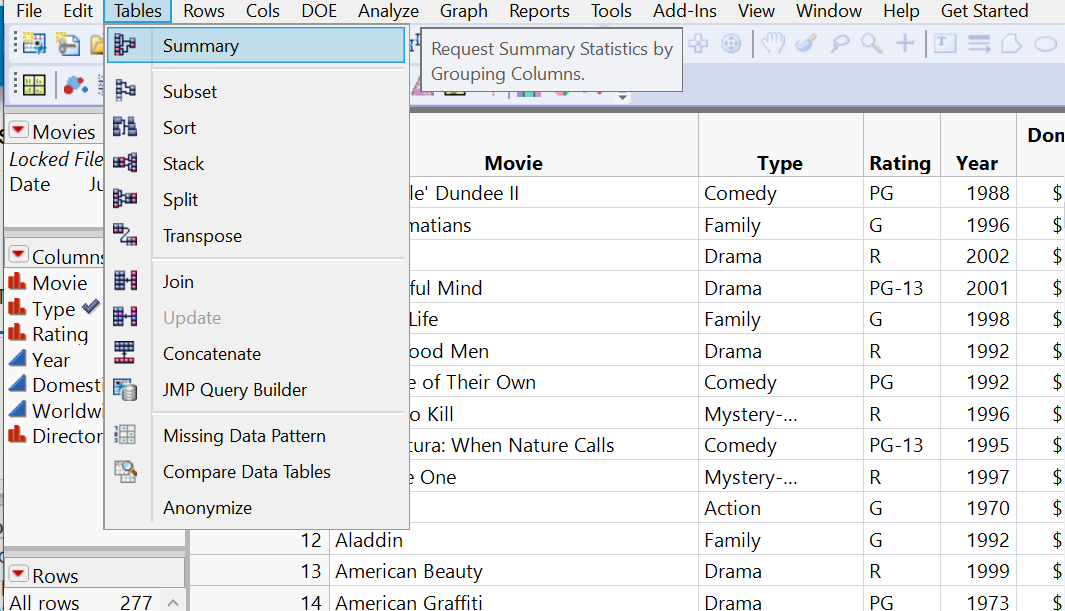Select the Lasso tool
Viewport: 1065px width, 611px height.
click(839, 44)
